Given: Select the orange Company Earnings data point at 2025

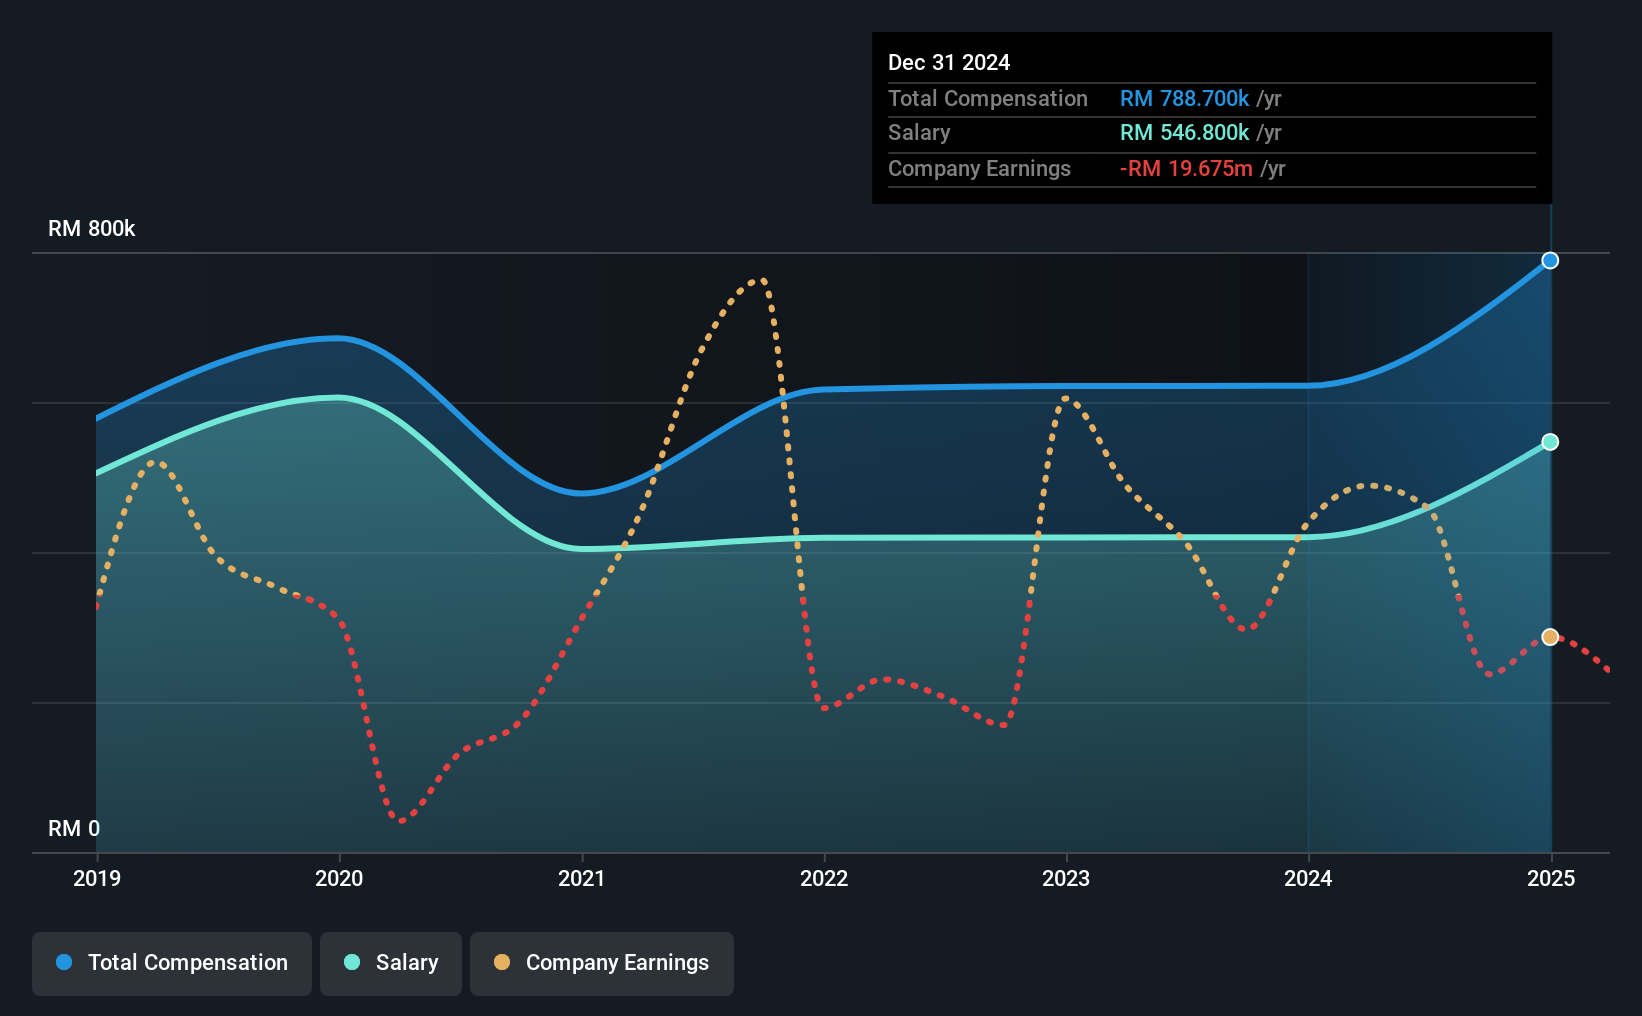Looking at the screenshot, I should coord(1550,637).
